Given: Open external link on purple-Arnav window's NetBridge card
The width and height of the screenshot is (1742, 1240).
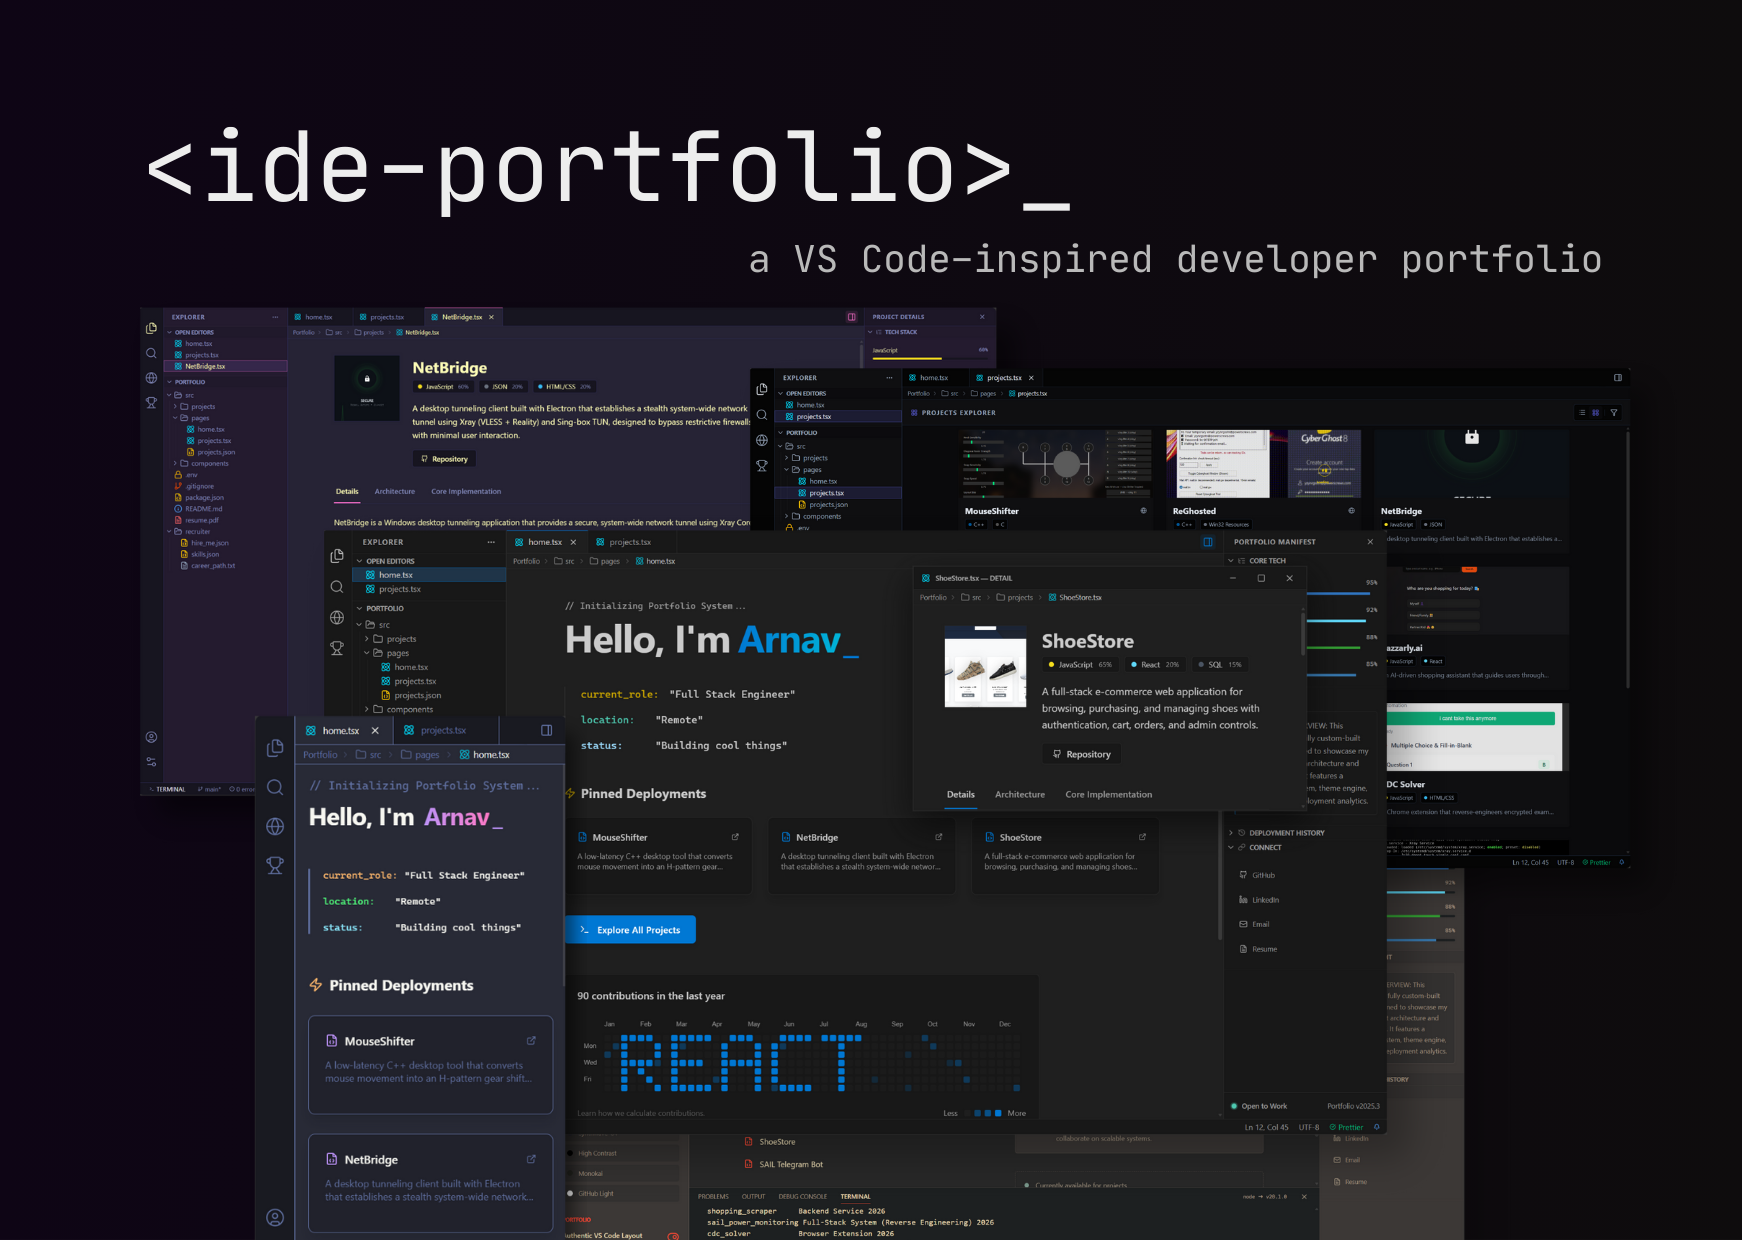Looking at the screenshot, I should [531, 1159].
